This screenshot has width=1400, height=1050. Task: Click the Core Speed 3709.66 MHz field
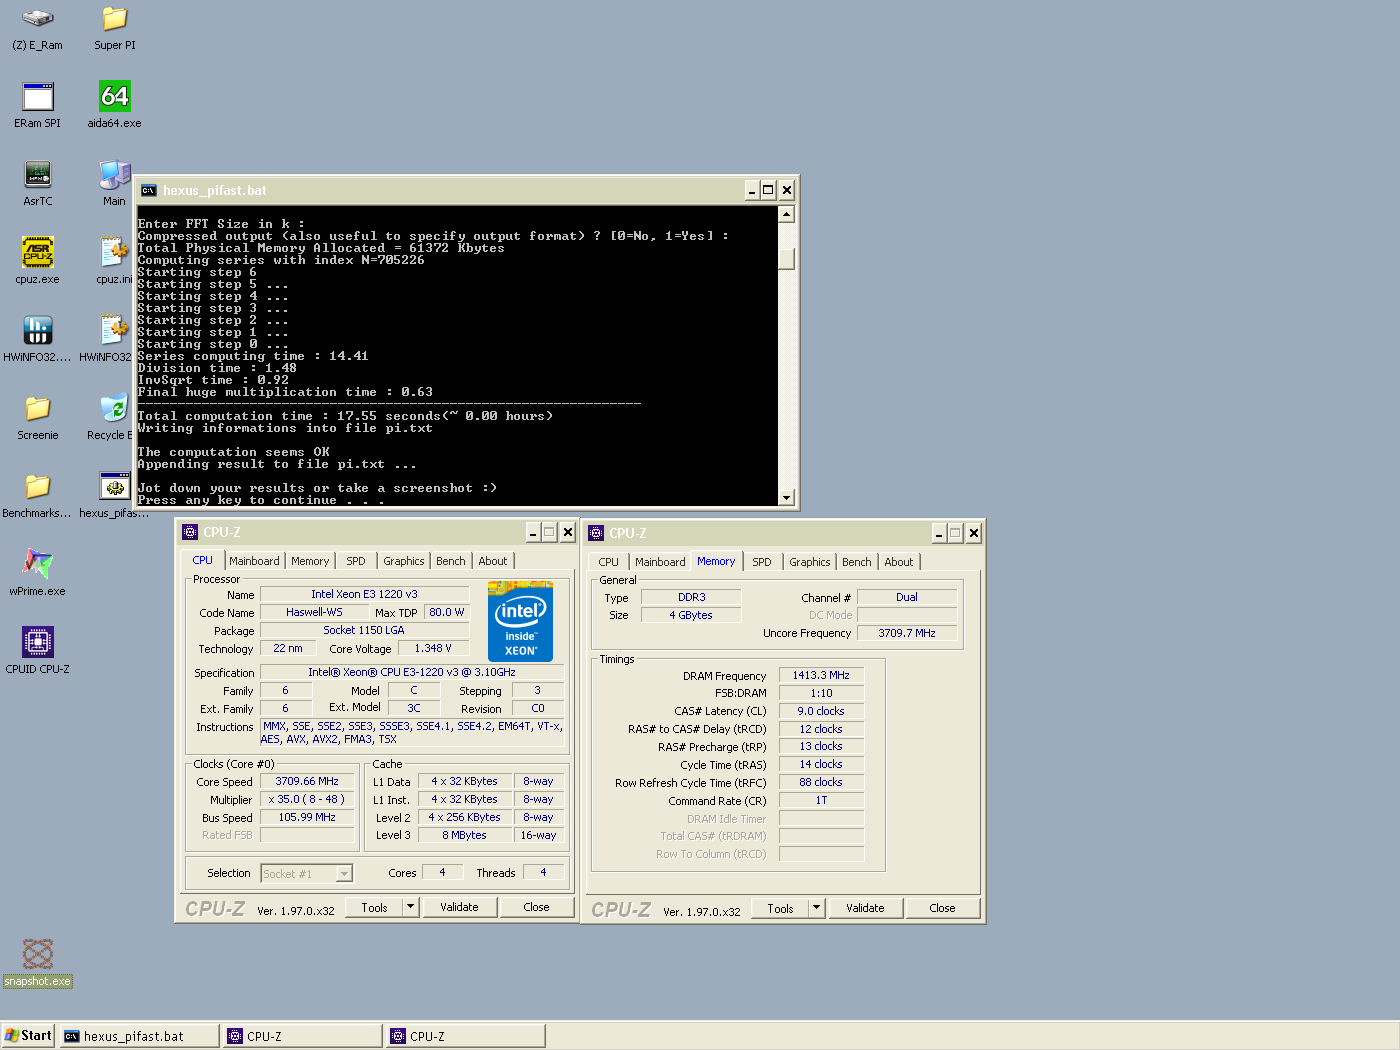click(x=307, y=782)
